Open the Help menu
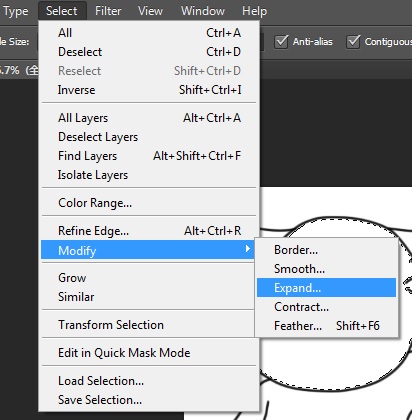The height and width of the screenshot is (420, 412). 254,11
